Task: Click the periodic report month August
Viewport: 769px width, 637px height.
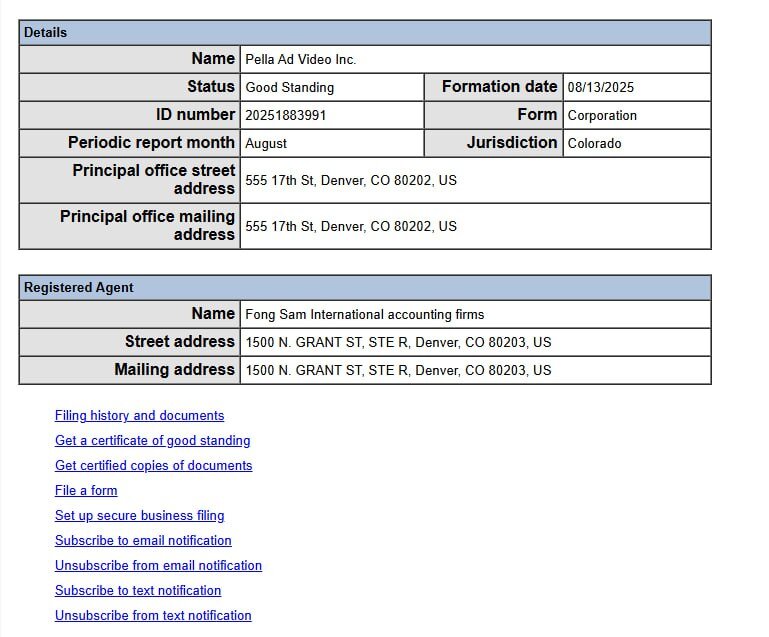Action: pyautogui.click(x=266, y=144)
